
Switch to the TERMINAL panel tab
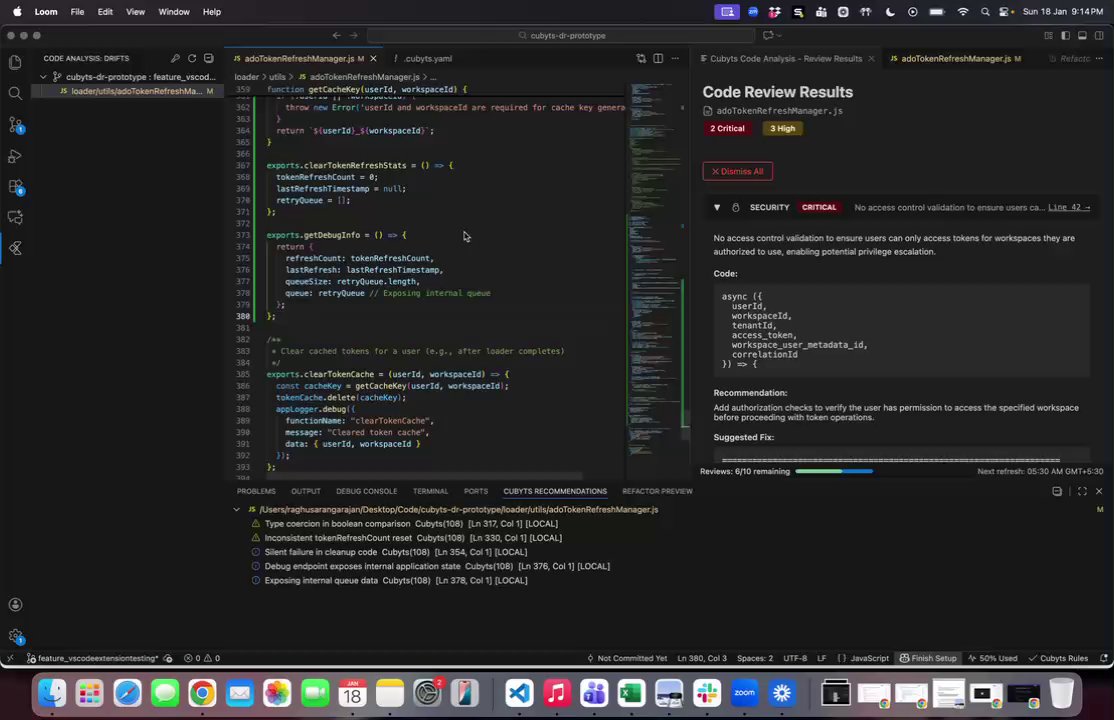(430, 491)
